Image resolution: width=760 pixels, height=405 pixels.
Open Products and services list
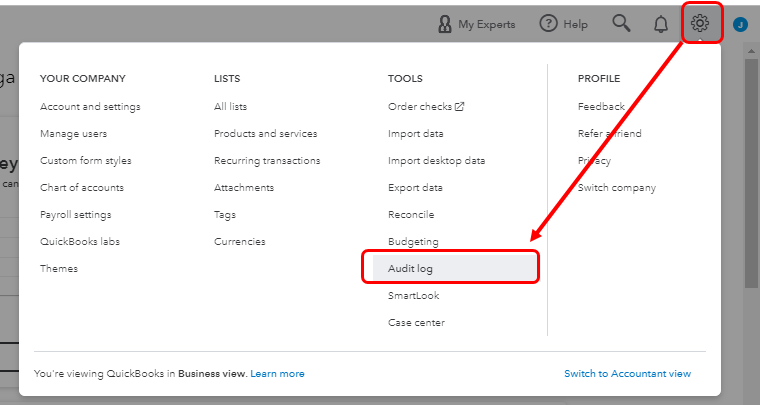click(265, 133)
